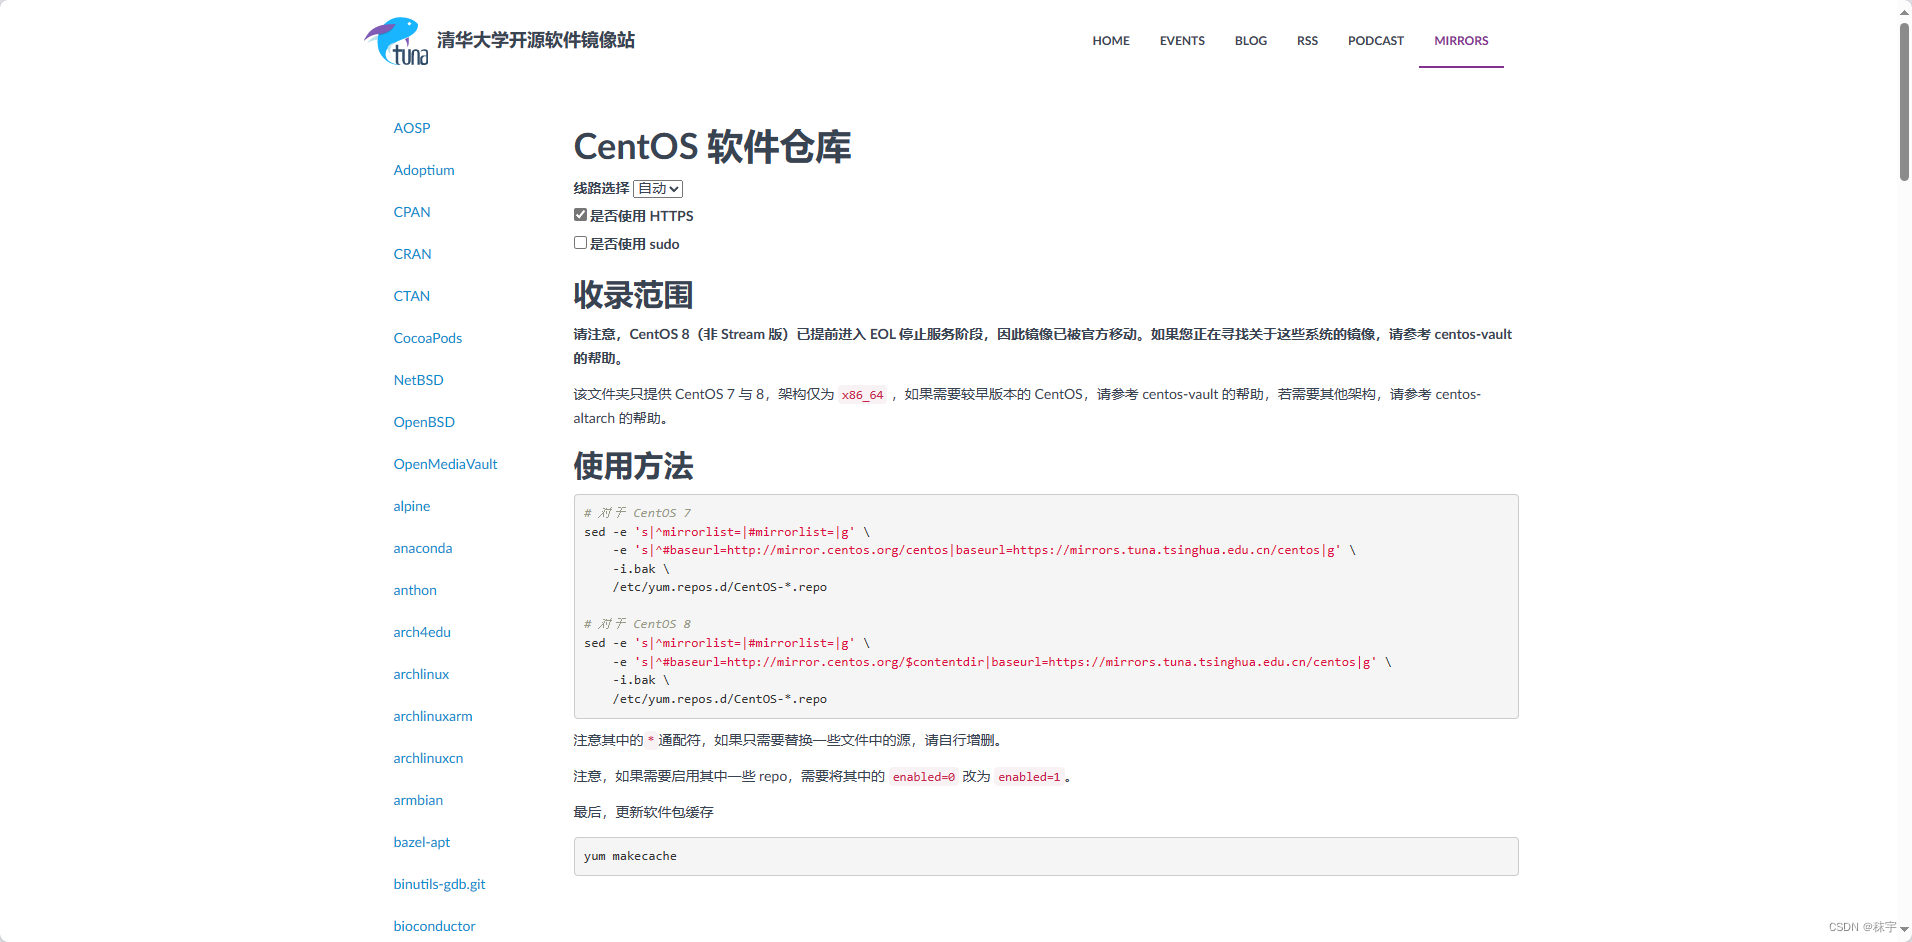This screenshot has height=942, width=1912.
Task: Open the alpine sidebar link
Action: click(412, 506)
